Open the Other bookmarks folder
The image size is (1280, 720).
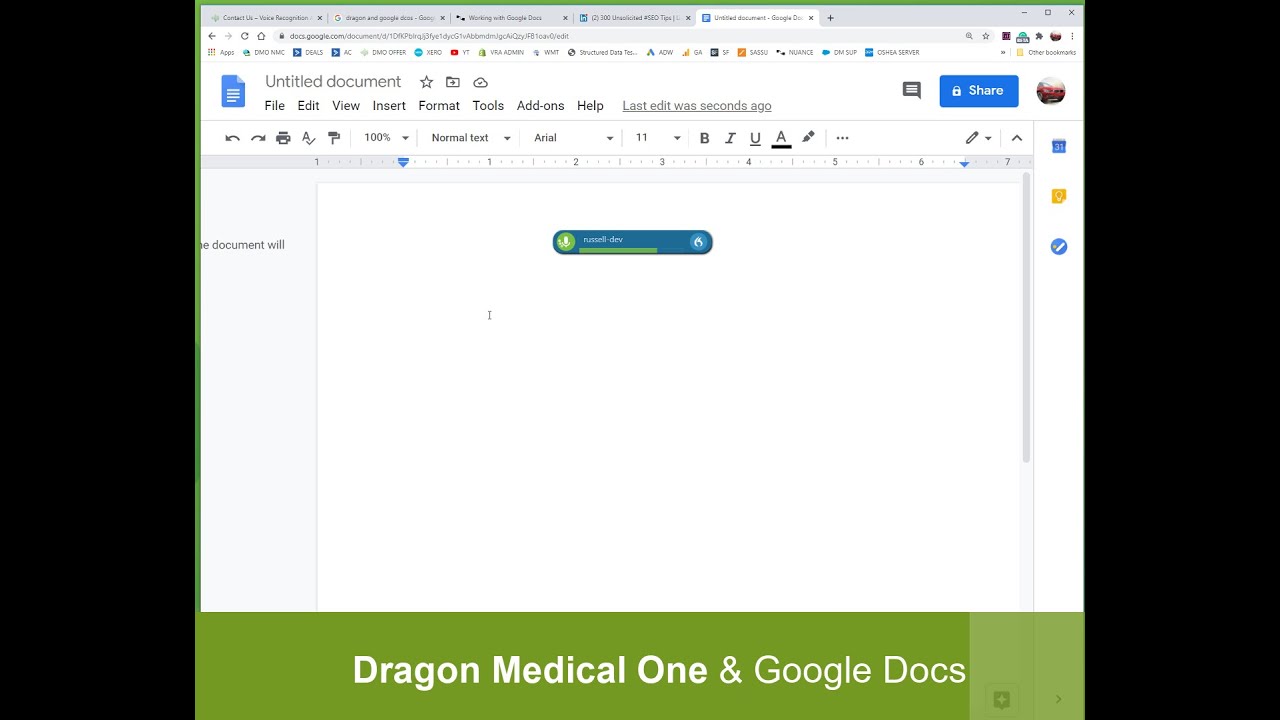pos(1046,52)
